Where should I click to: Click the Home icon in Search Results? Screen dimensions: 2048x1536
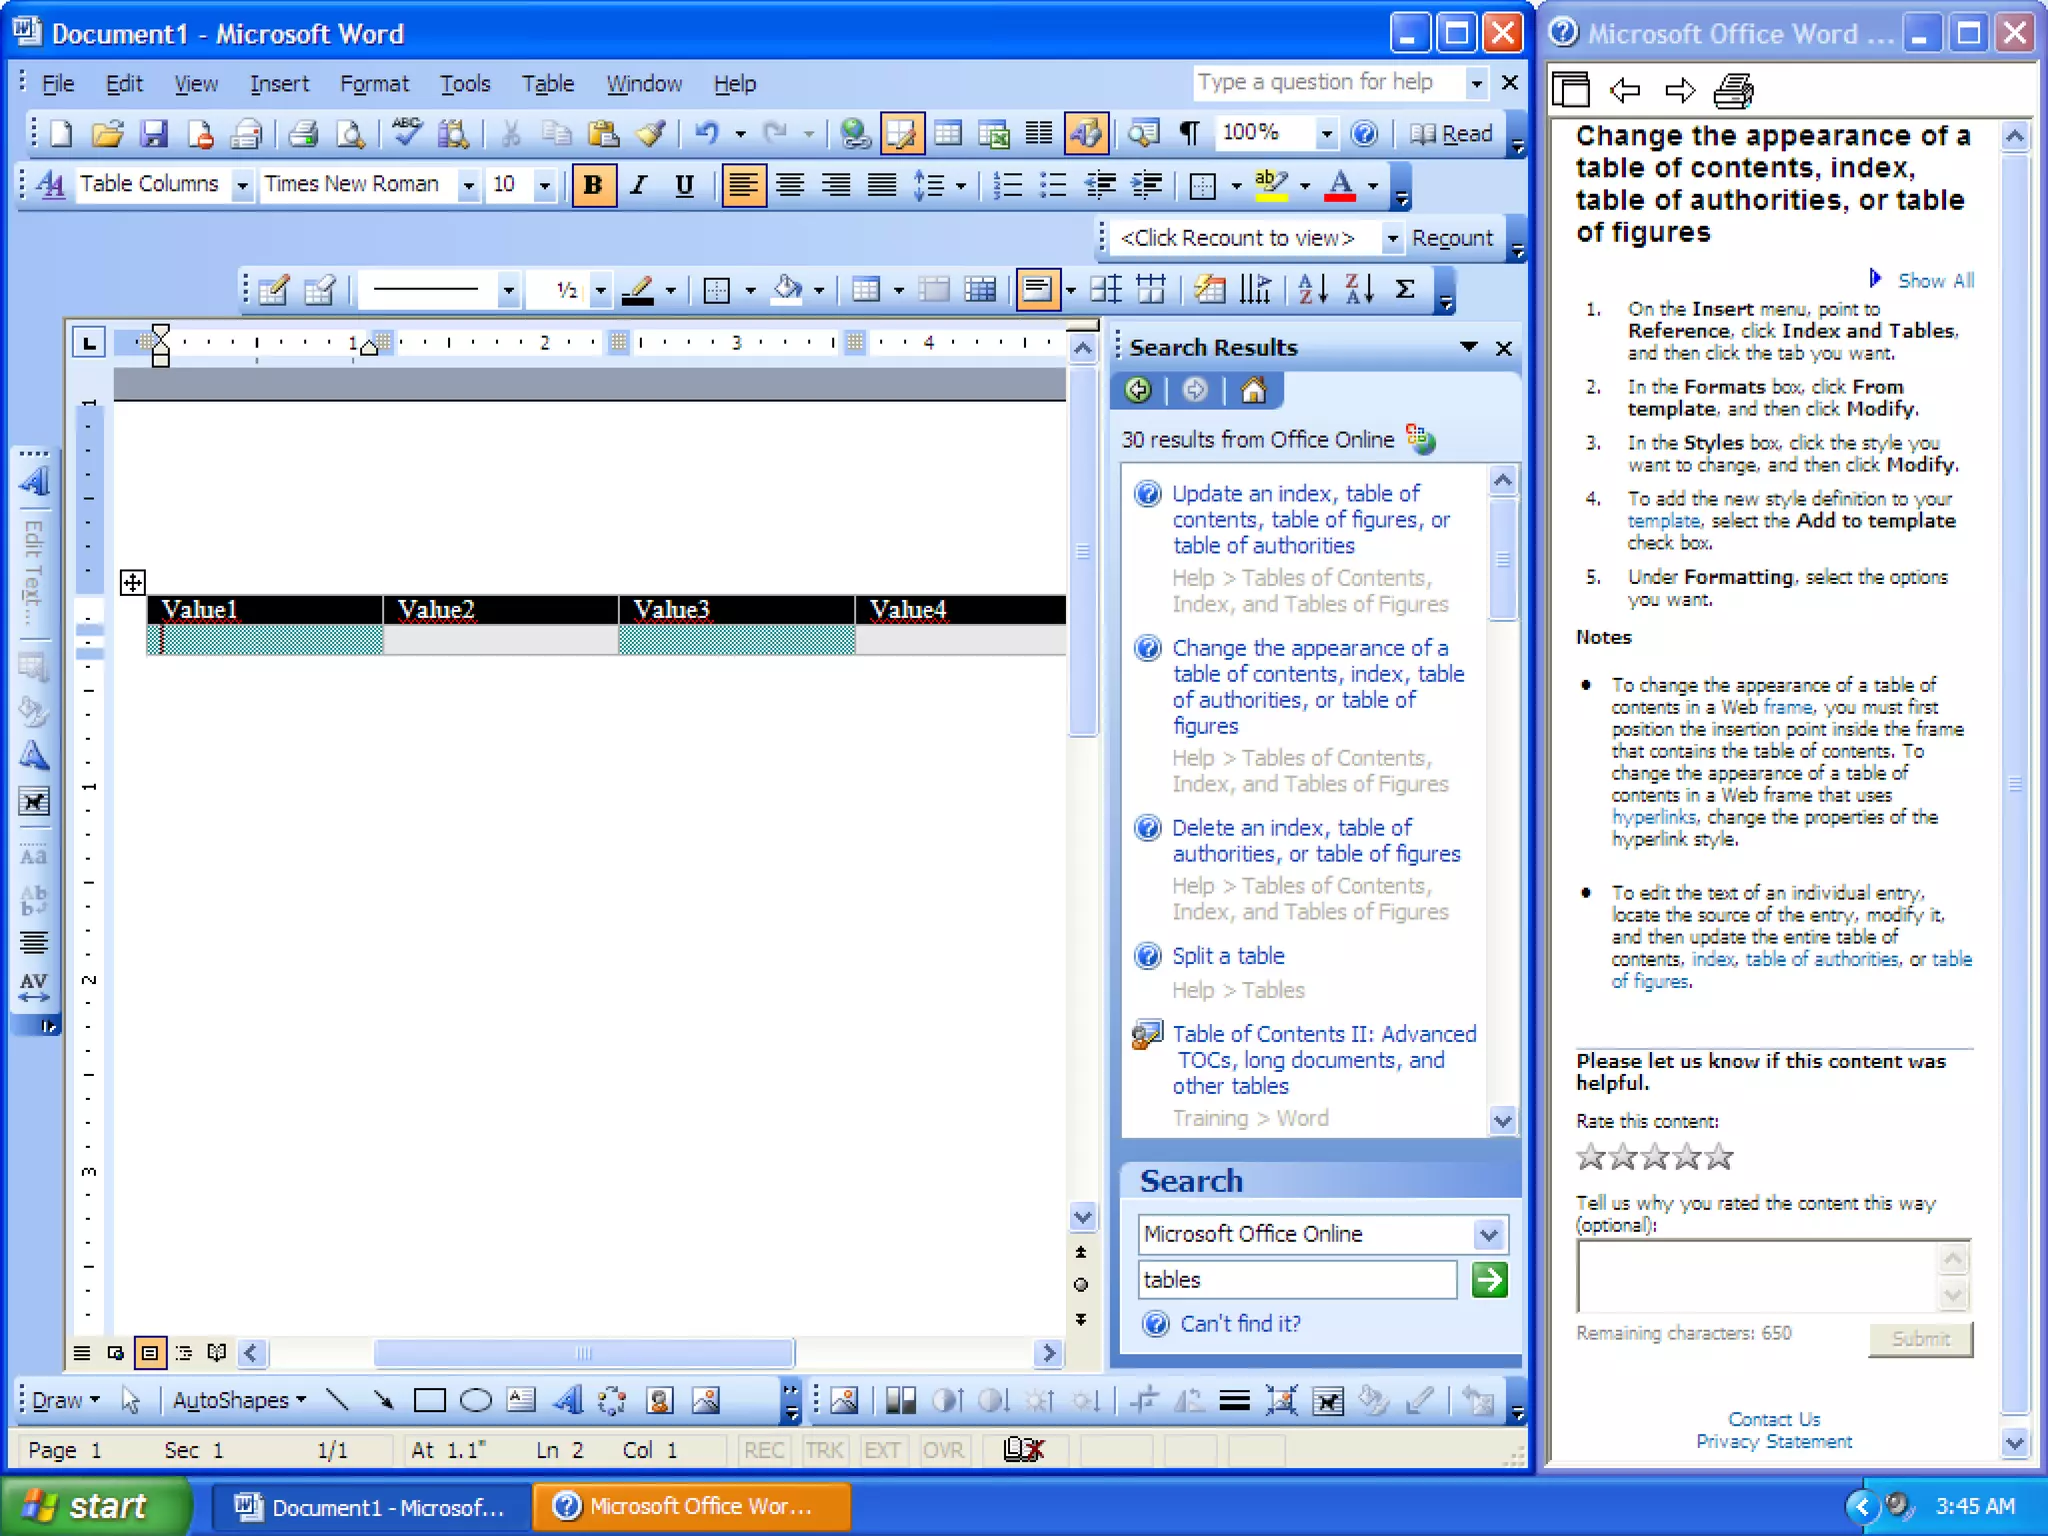pos(1253,390)
